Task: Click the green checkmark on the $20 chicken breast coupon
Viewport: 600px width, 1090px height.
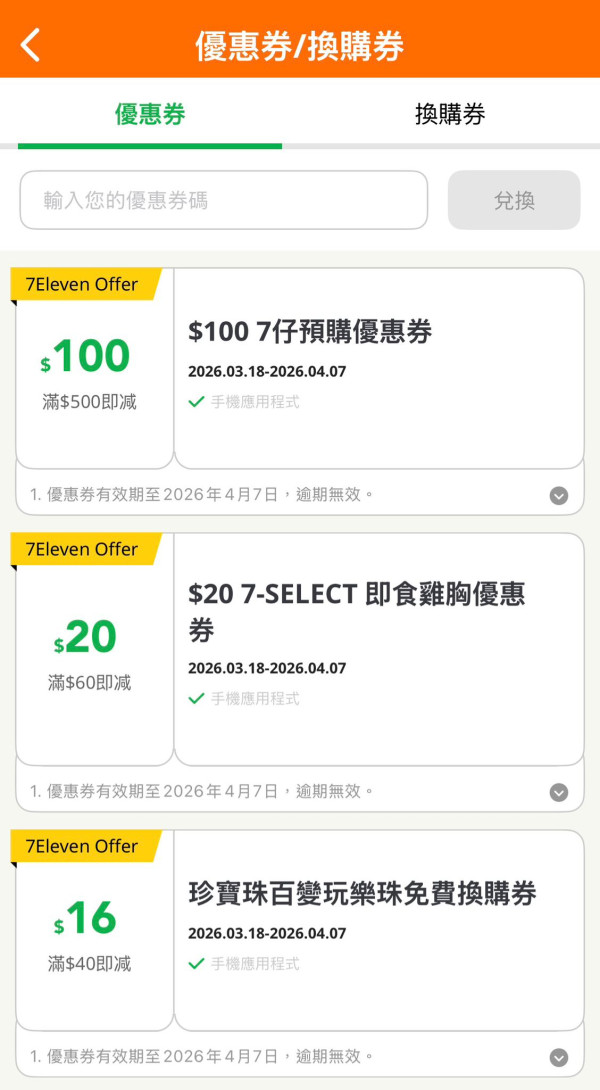Action: 196,698
